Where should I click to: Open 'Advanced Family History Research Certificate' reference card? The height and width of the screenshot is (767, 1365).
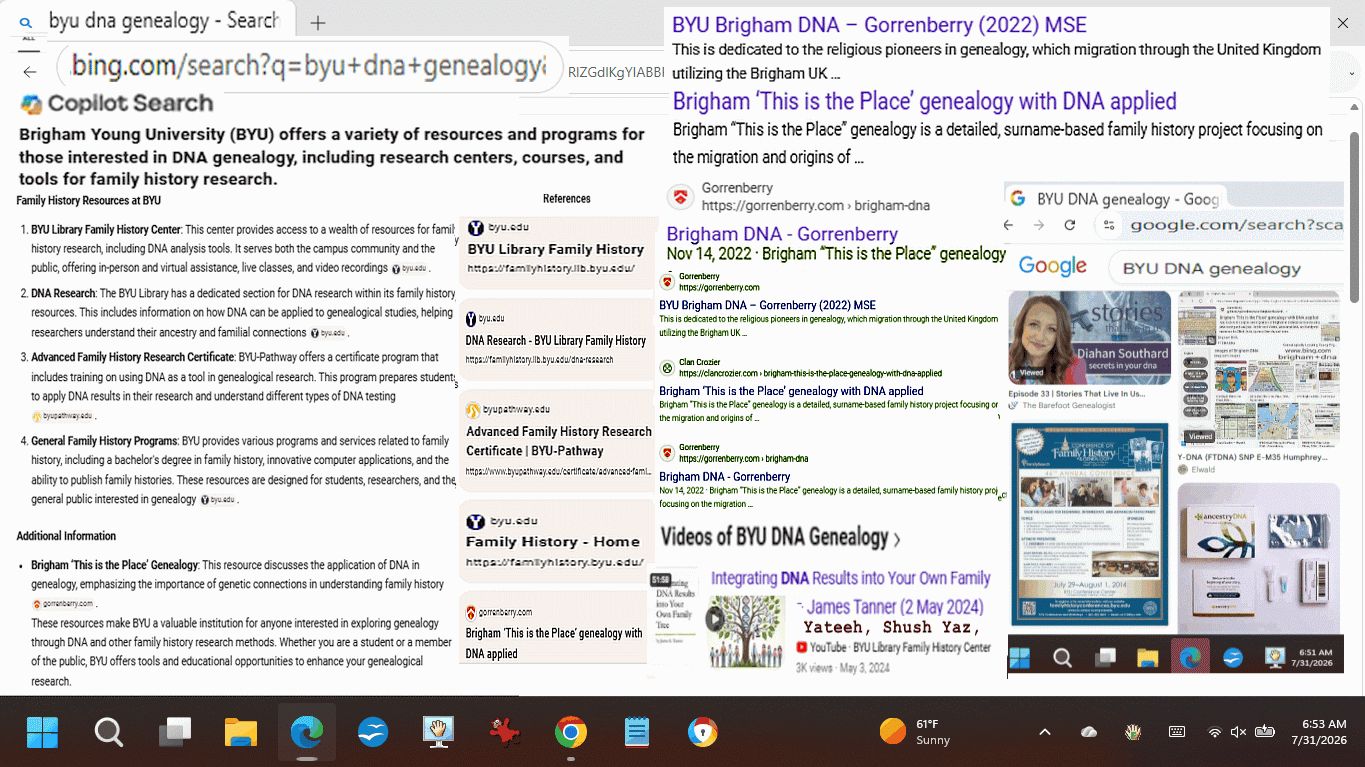click(x=556, y=441)
